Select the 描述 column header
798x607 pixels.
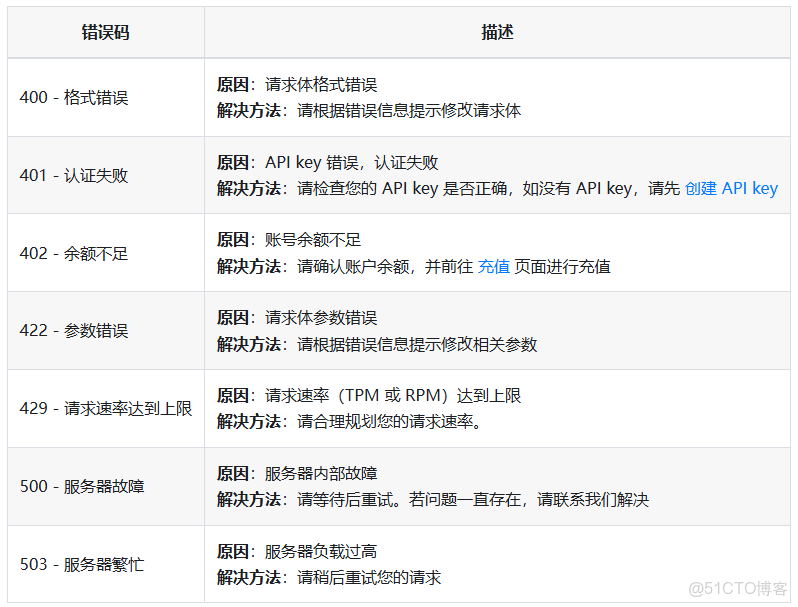point(497,33)
